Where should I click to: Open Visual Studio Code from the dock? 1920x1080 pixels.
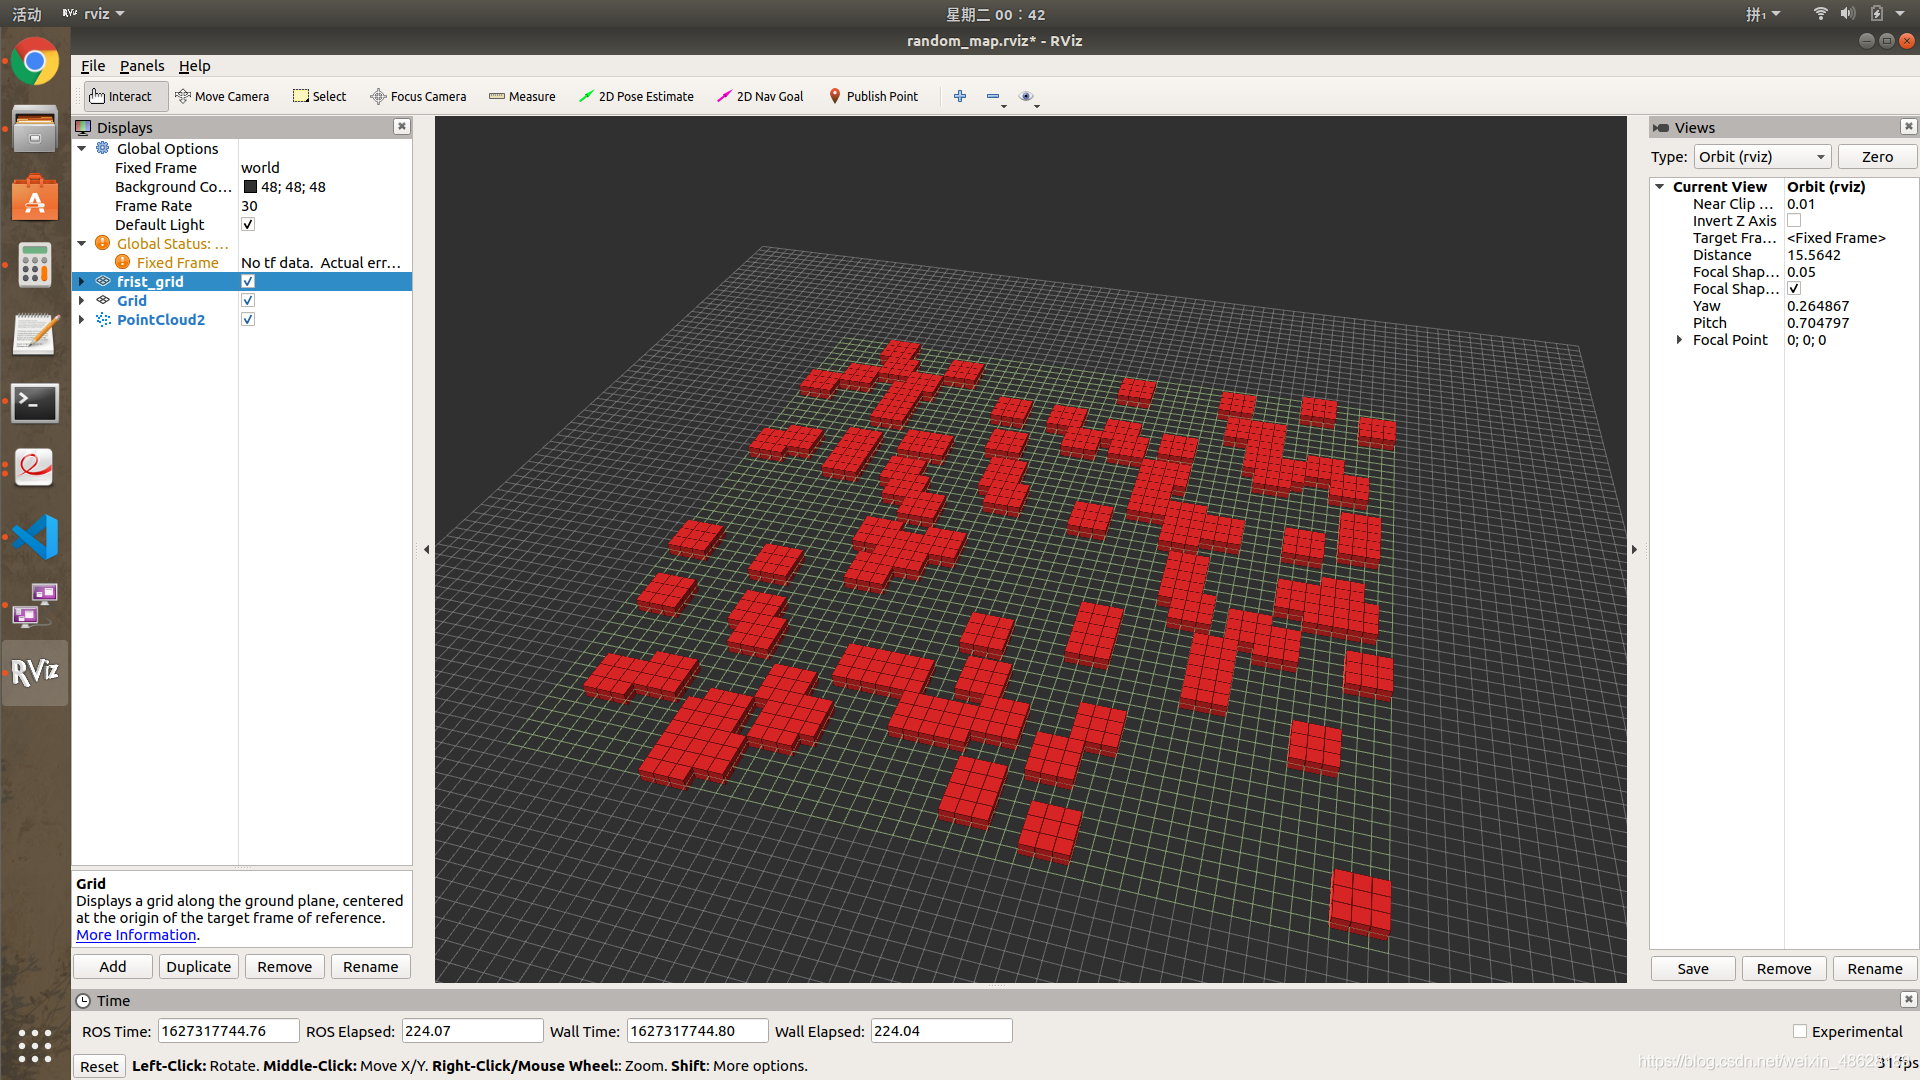pyautogui.click(x=35, y=537)
